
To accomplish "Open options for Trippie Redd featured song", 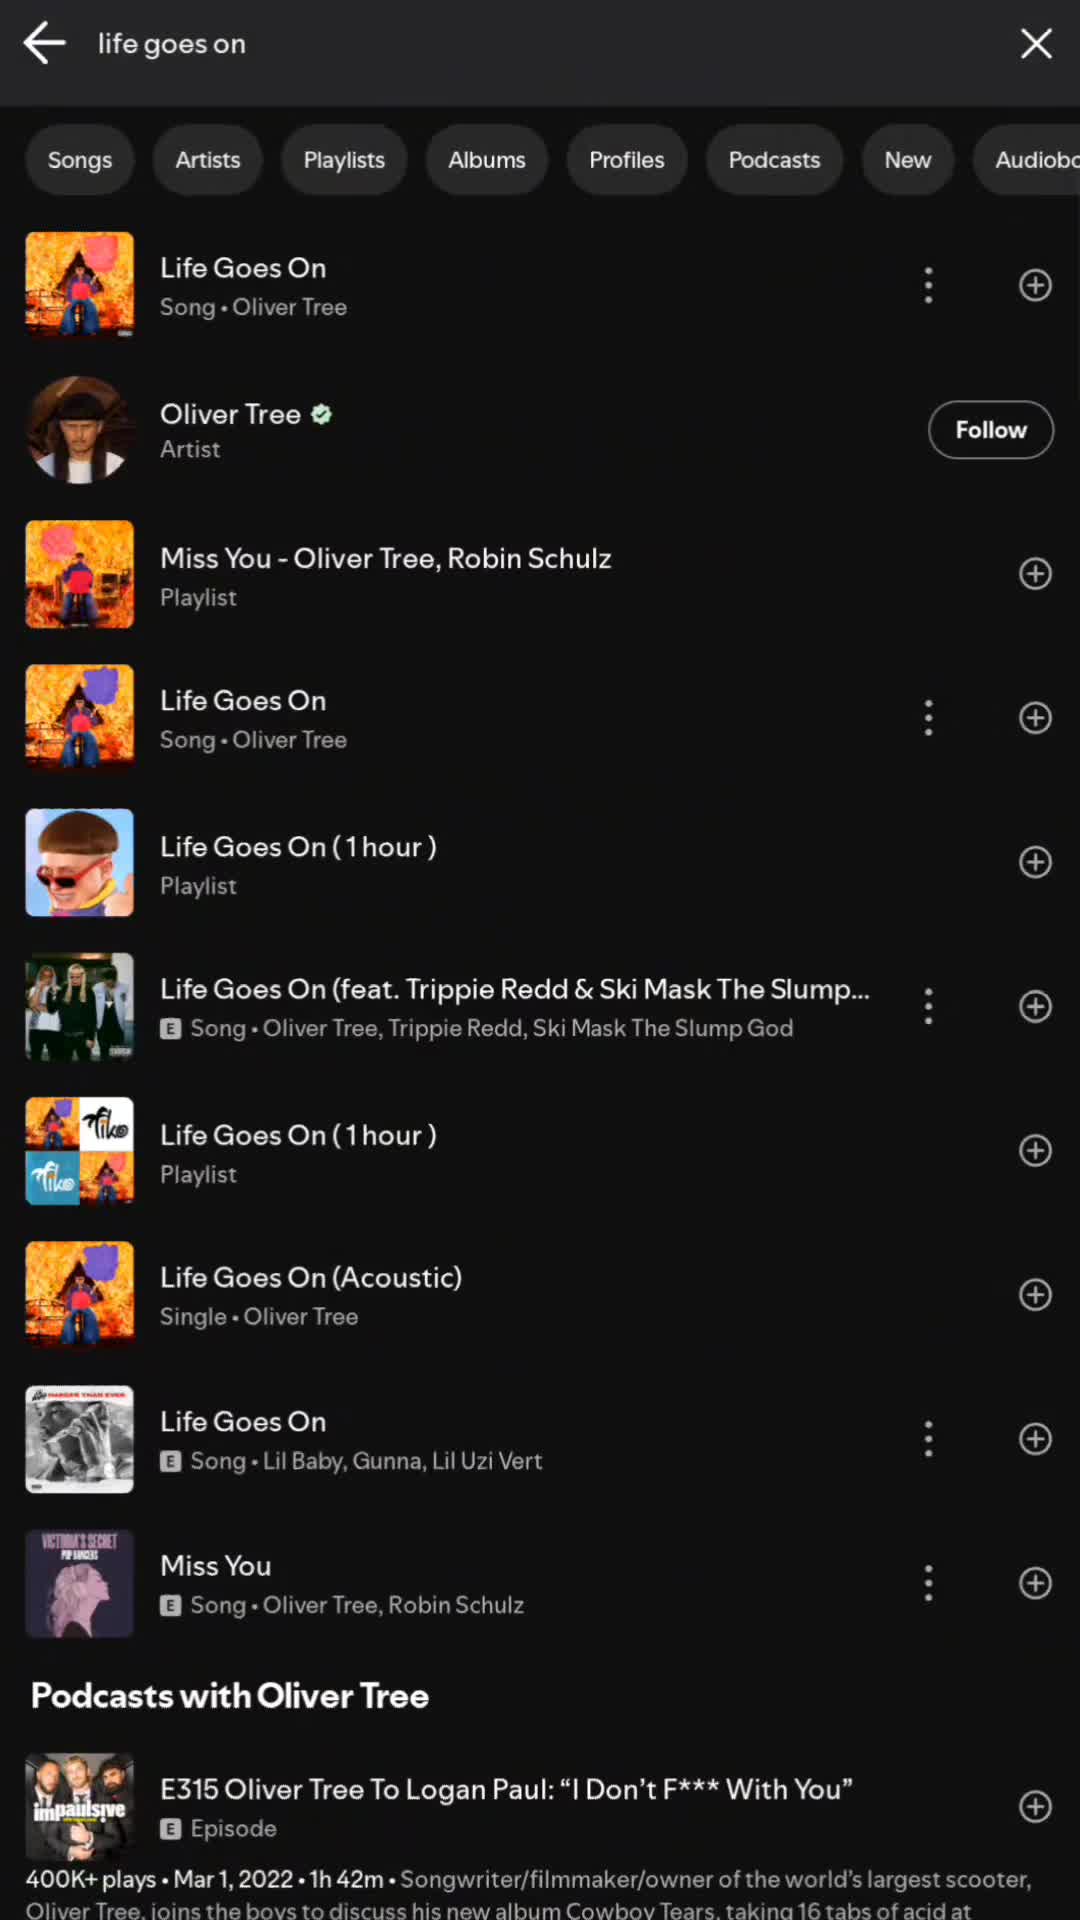I will tap(928, 1007).
